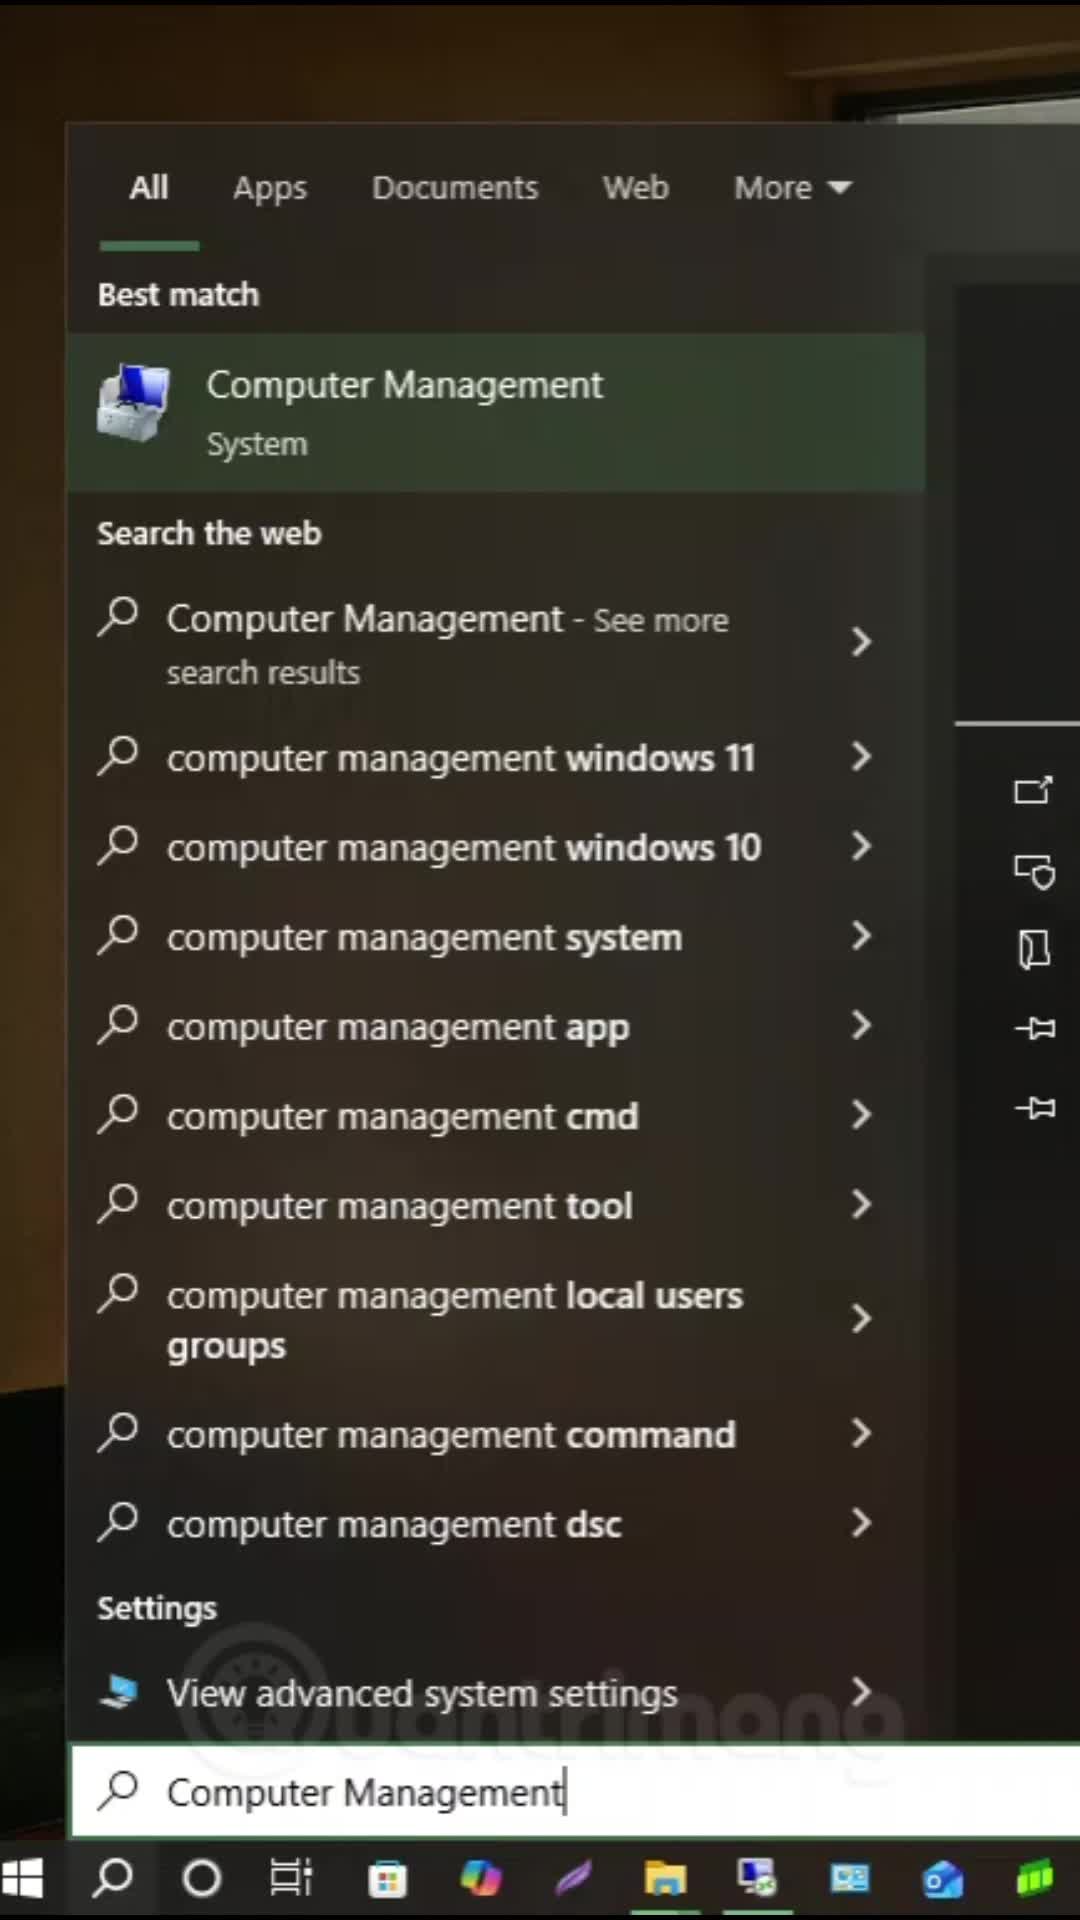
Task: Expand chevron for computer management dsc
Action: coord(861,1523)
